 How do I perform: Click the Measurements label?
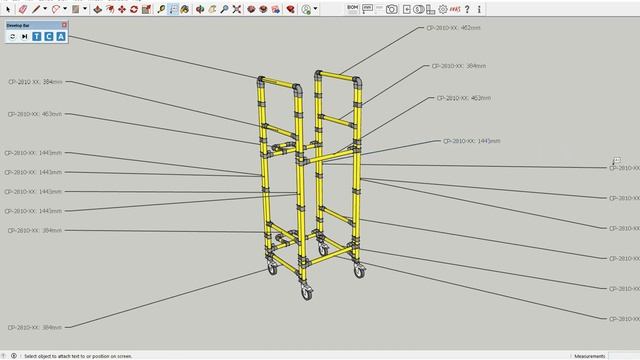pos(589,356)
